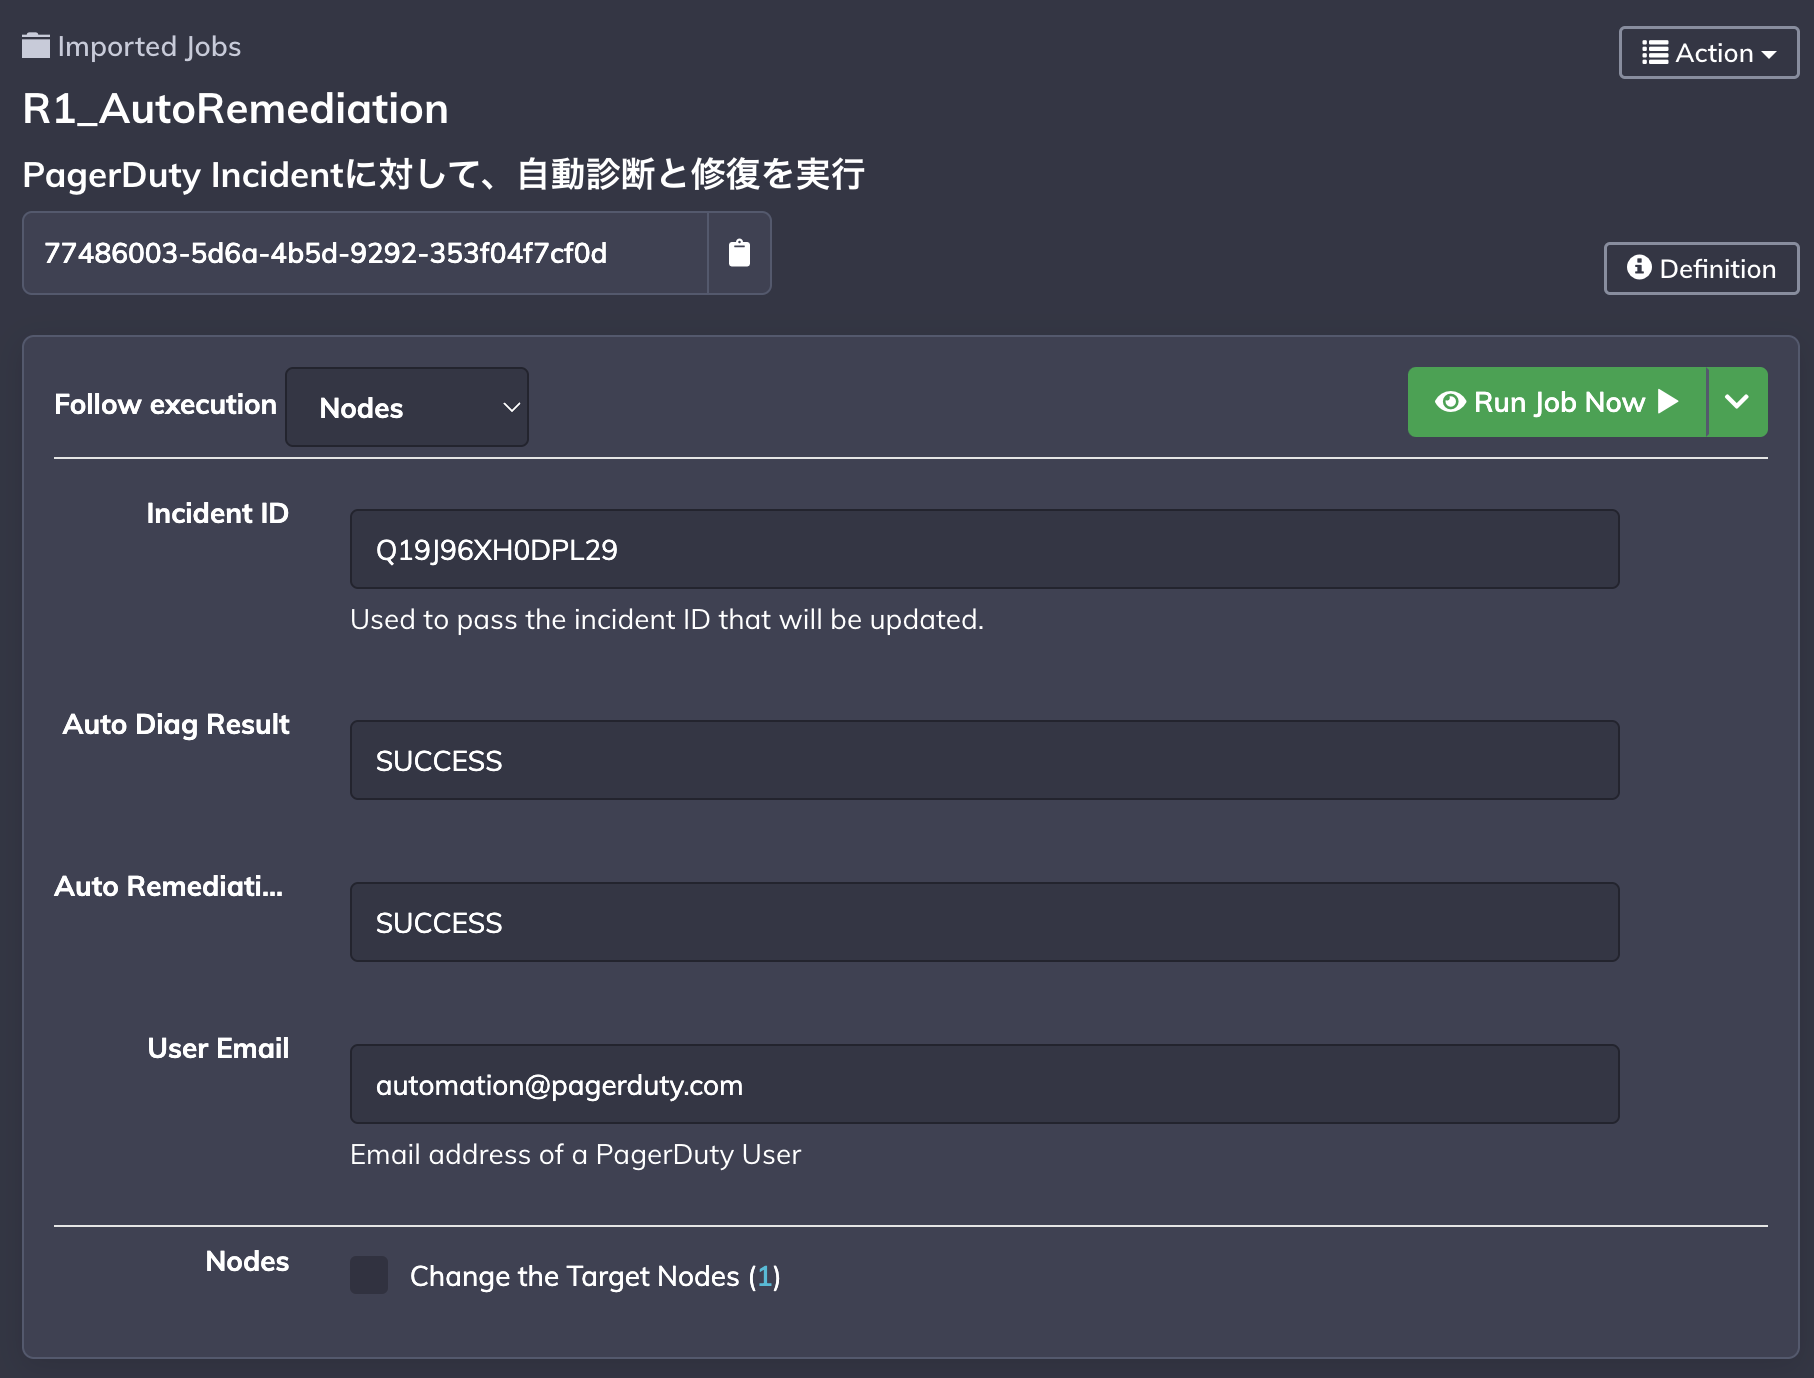Click the Run Job Now button

click(1557, 402)
